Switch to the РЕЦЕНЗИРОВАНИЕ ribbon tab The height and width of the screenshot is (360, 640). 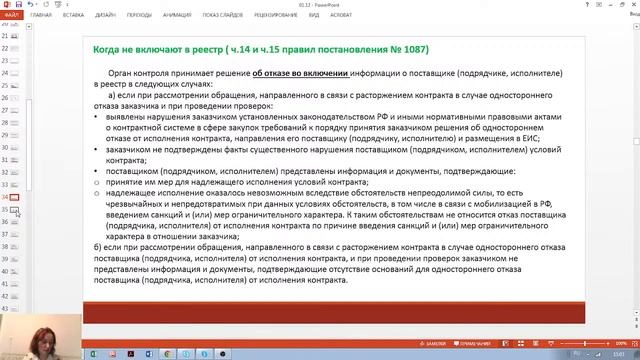(x=276, y=15)
